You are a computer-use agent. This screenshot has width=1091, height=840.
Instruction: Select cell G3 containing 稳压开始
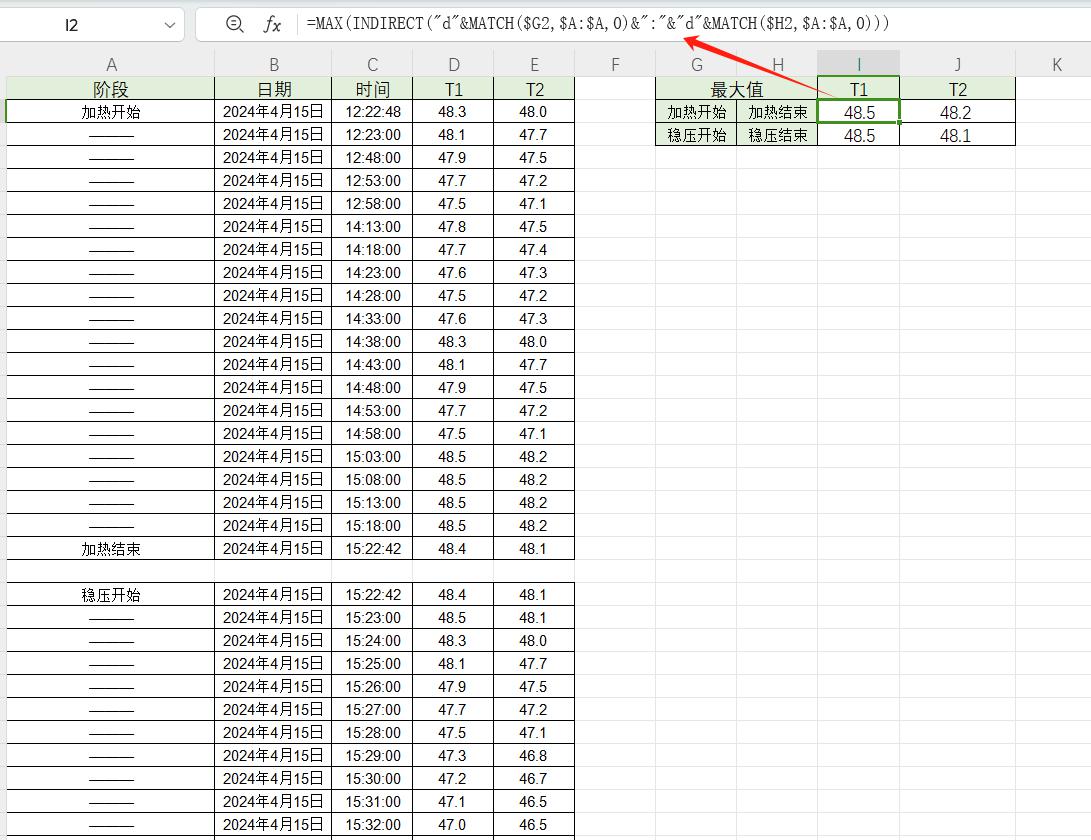(696, 135)
